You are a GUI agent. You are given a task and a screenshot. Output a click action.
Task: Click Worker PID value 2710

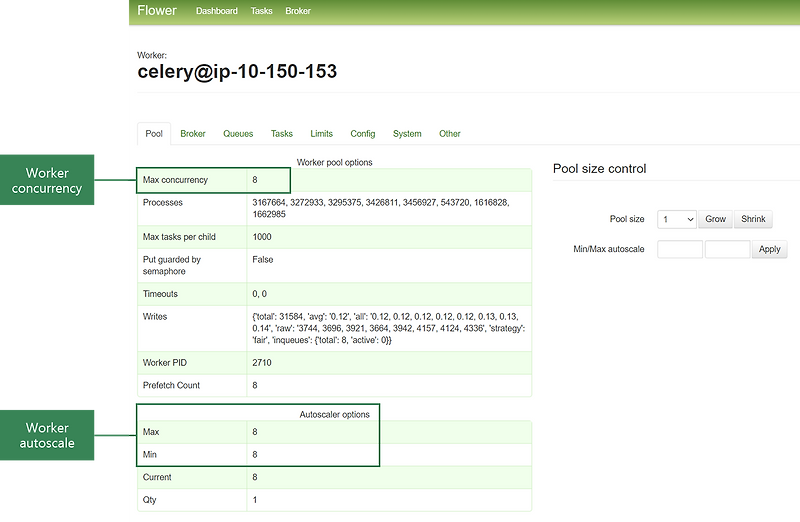point(262,363)
